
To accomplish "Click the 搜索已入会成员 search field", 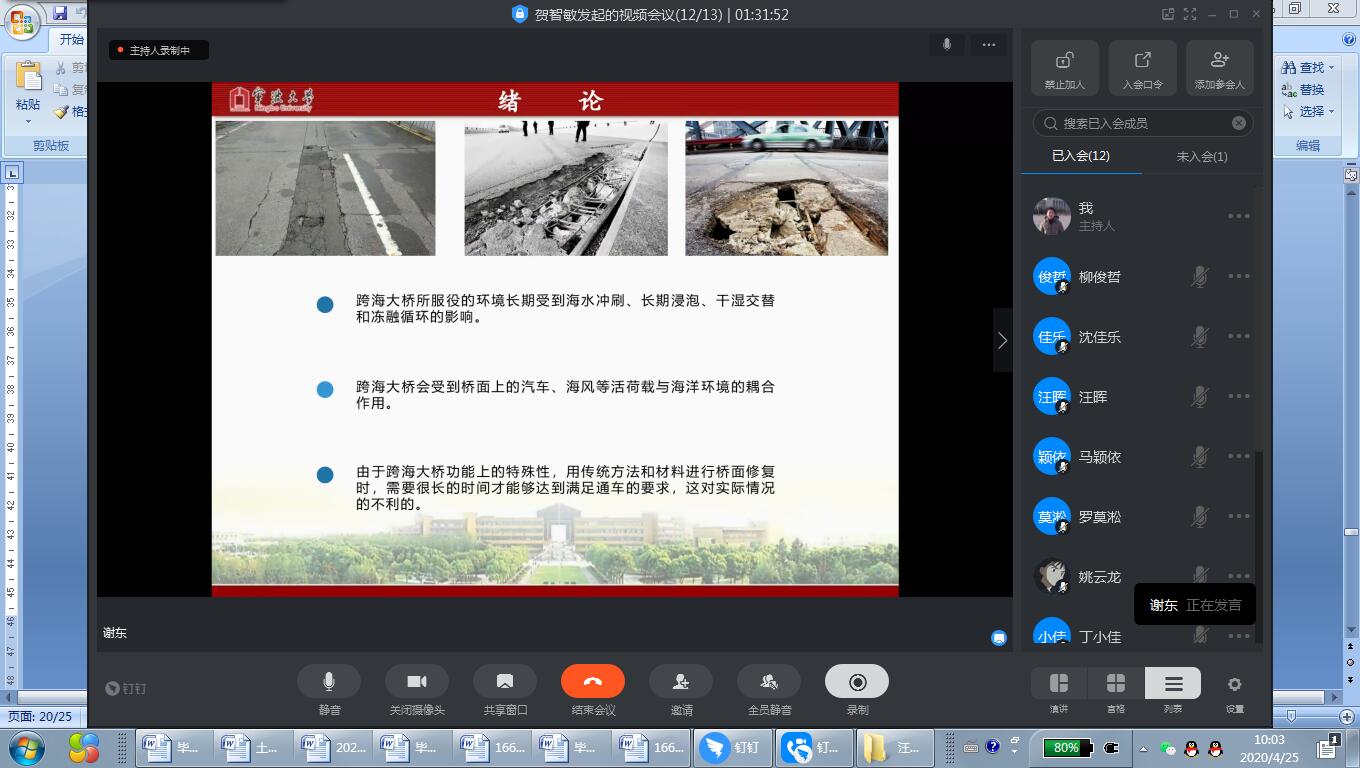I will point(1140,123).
